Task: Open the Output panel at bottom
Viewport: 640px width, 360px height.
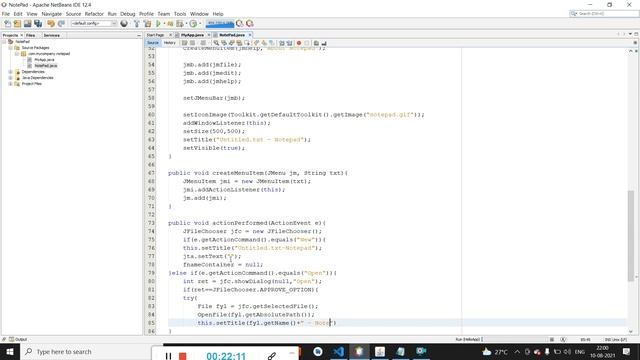Action: (x=18, y=339)
